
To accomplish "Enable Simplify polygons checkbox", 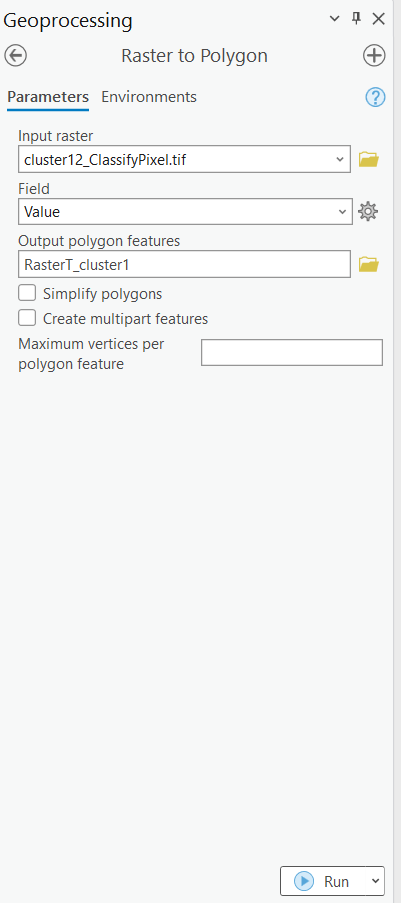I will [27, 294].
